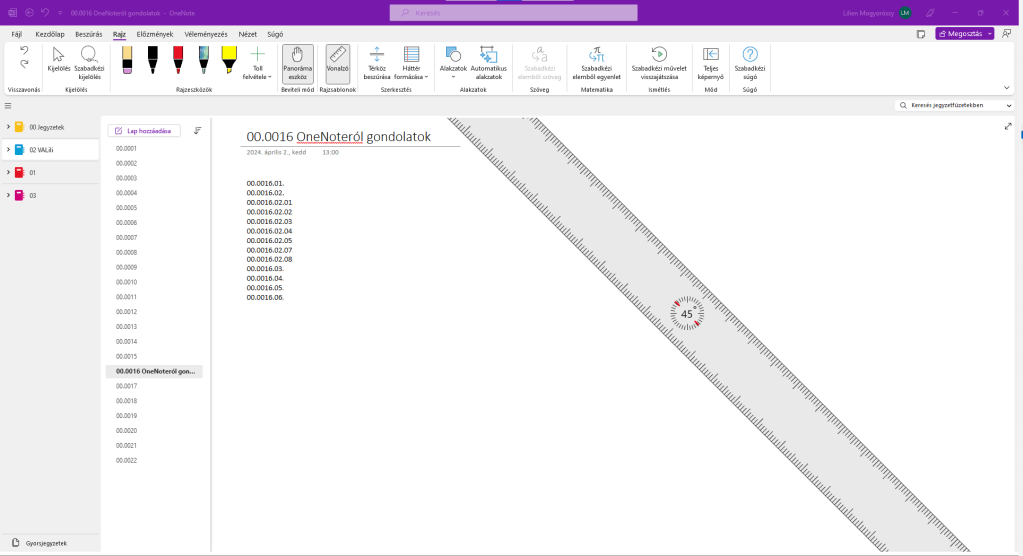
Task: Sort pages using the sort icon
Action: coord(197,130)
